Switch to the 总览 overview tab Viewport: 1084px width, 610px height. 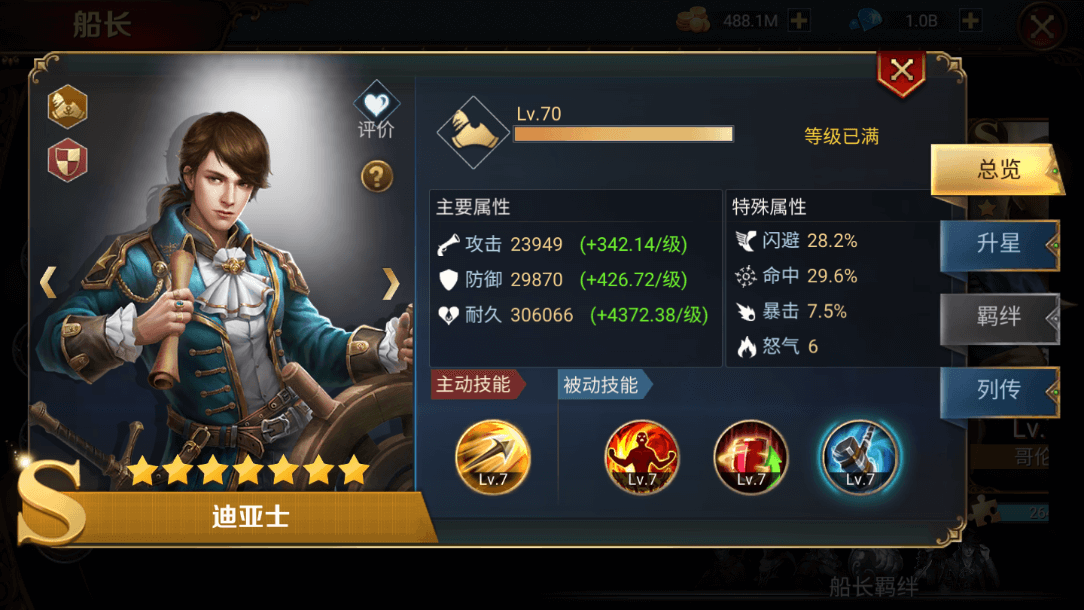[x=998, y=169]
